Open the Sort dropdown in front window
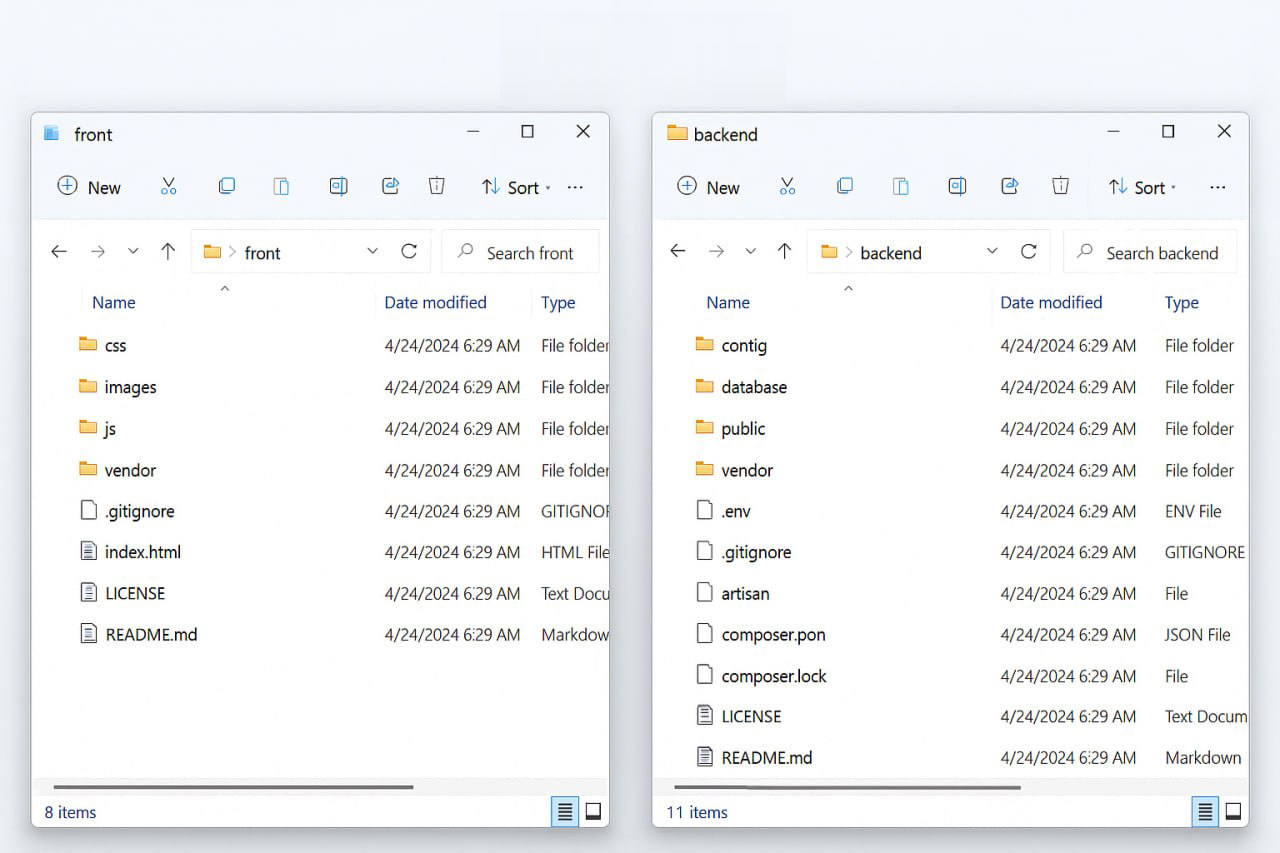 pos(515,187)
